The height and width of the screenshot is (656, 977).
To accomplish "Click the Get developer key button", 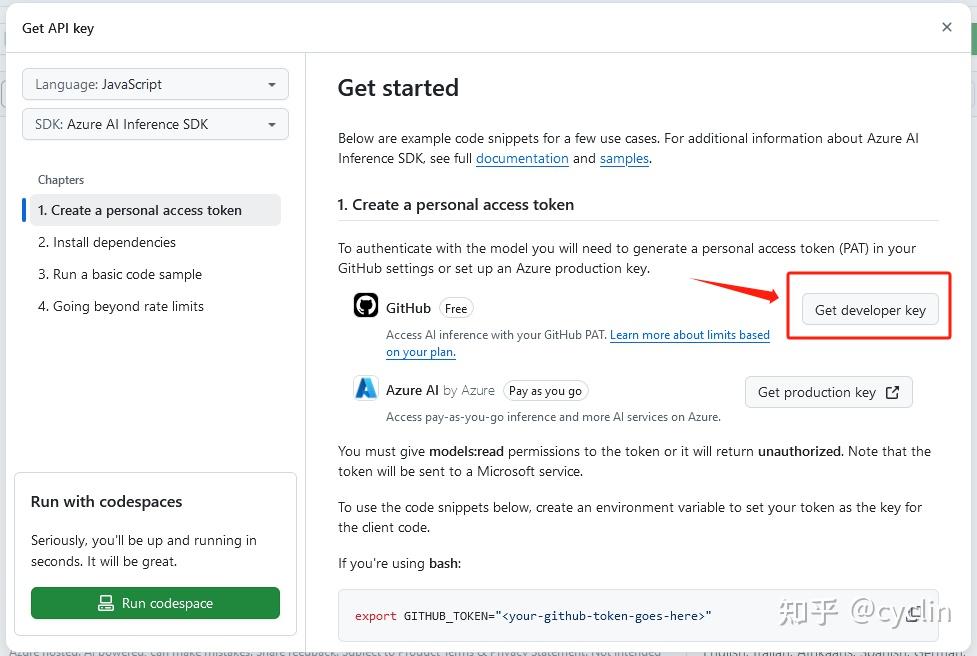I will [x=870, y=310].
